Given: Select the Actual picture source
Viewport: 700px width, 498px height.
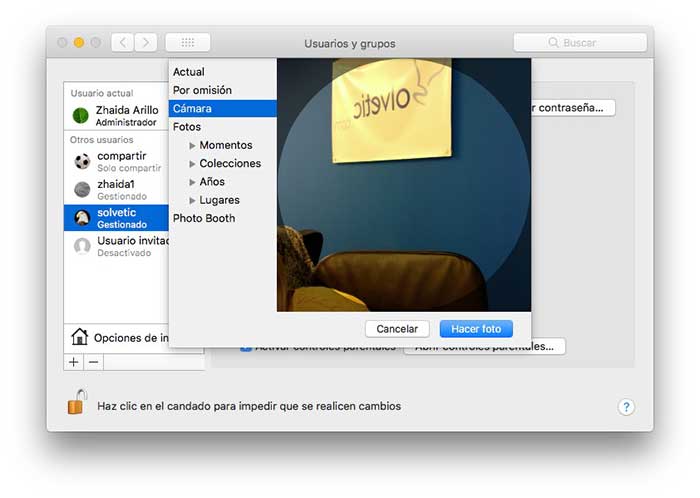Looking at the screenshot, I should (x=222, y=72).
